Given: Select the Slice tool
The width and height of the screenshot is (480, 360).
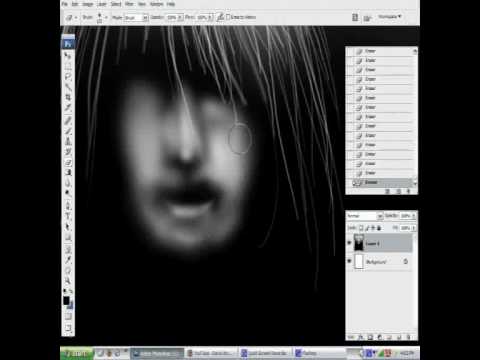Looking at the screenshot, I should 68,107.
